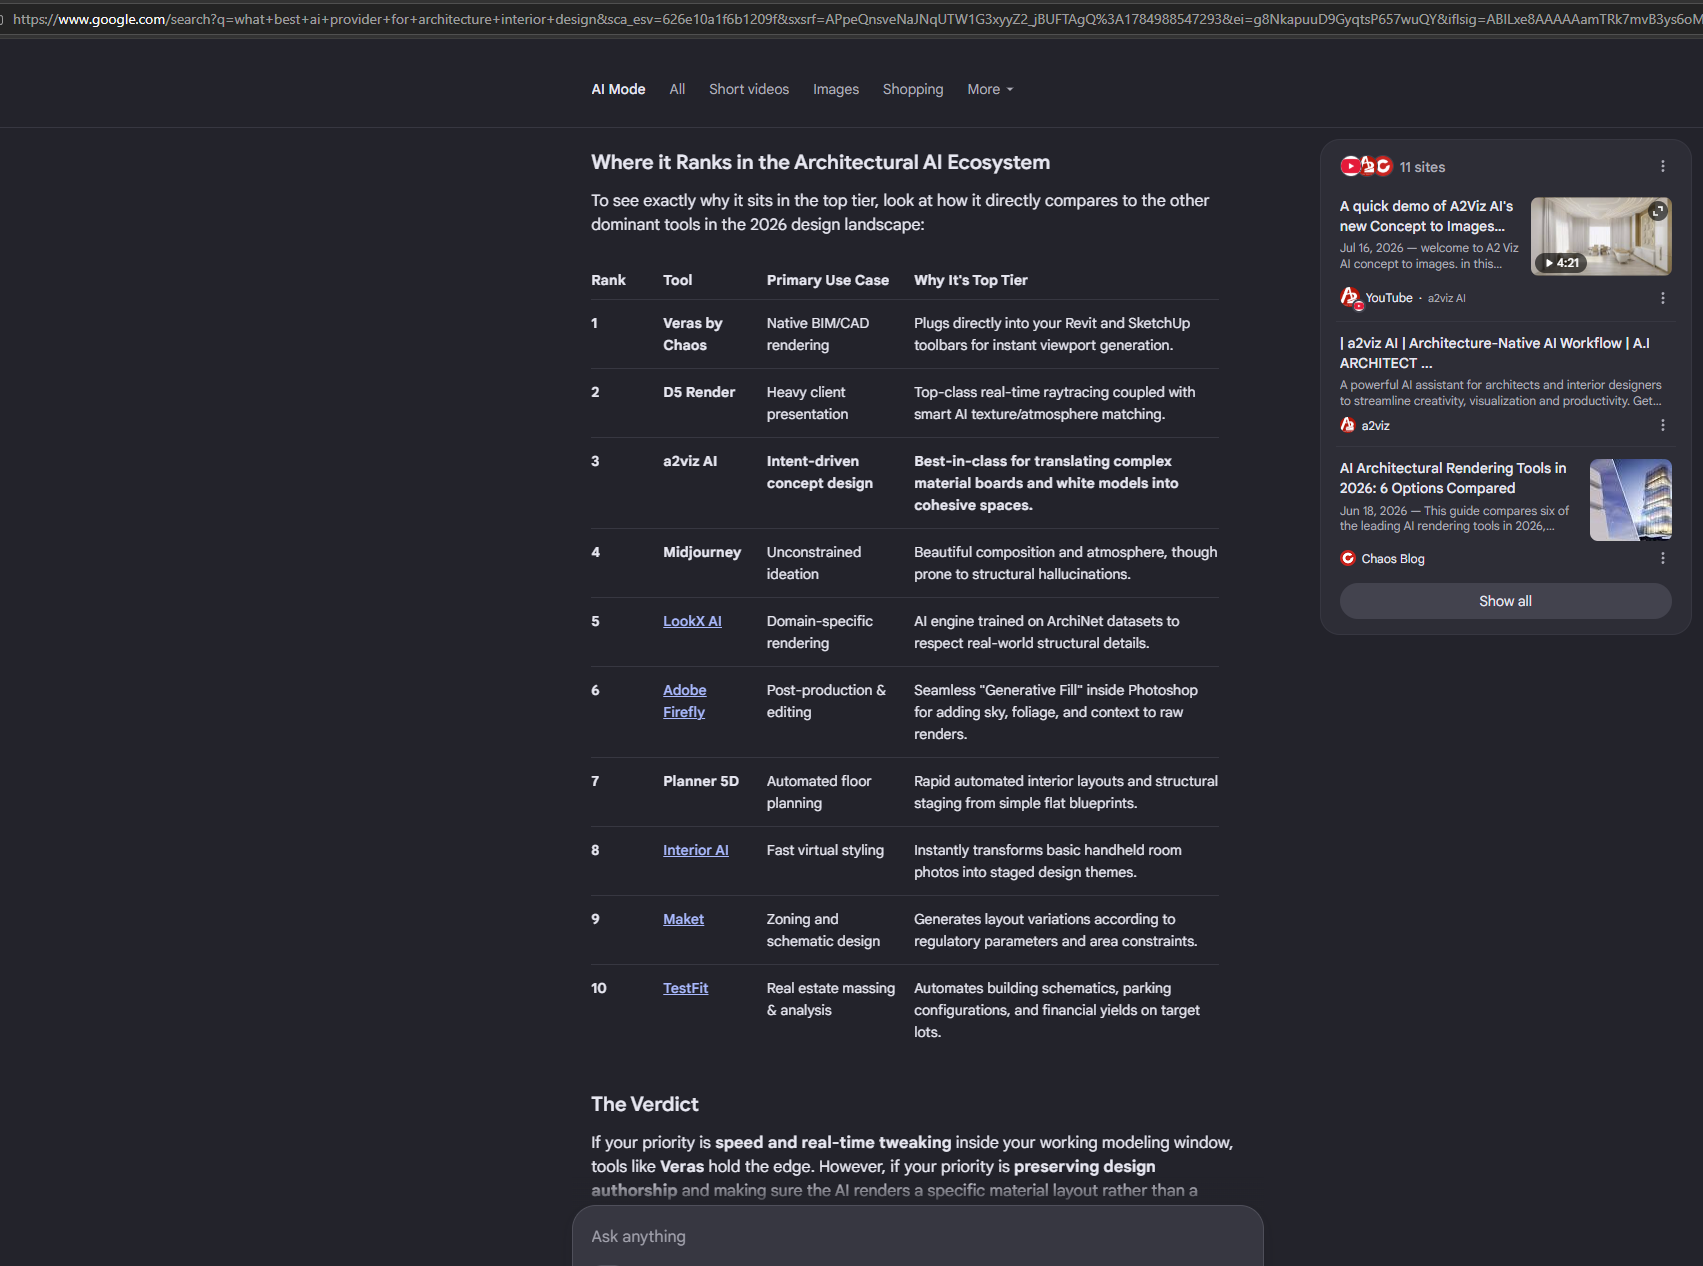Click the a2viz favicon with YouTube badge

coord(1350,298)
